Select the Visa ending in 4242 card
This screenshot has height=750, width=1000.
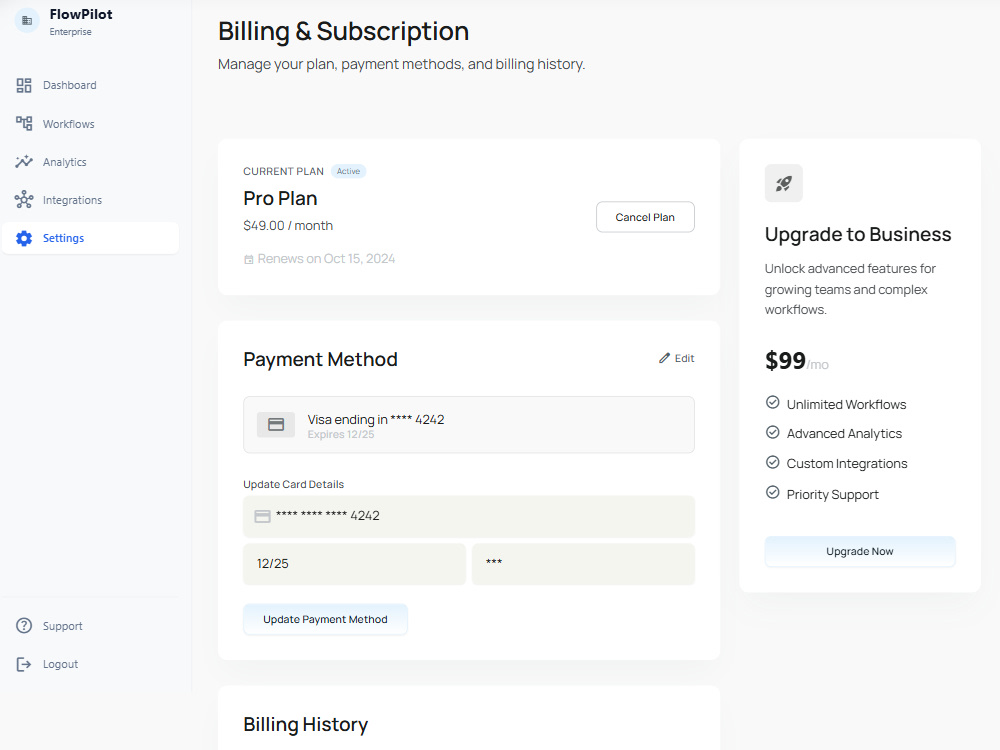[x=469, y=425]
